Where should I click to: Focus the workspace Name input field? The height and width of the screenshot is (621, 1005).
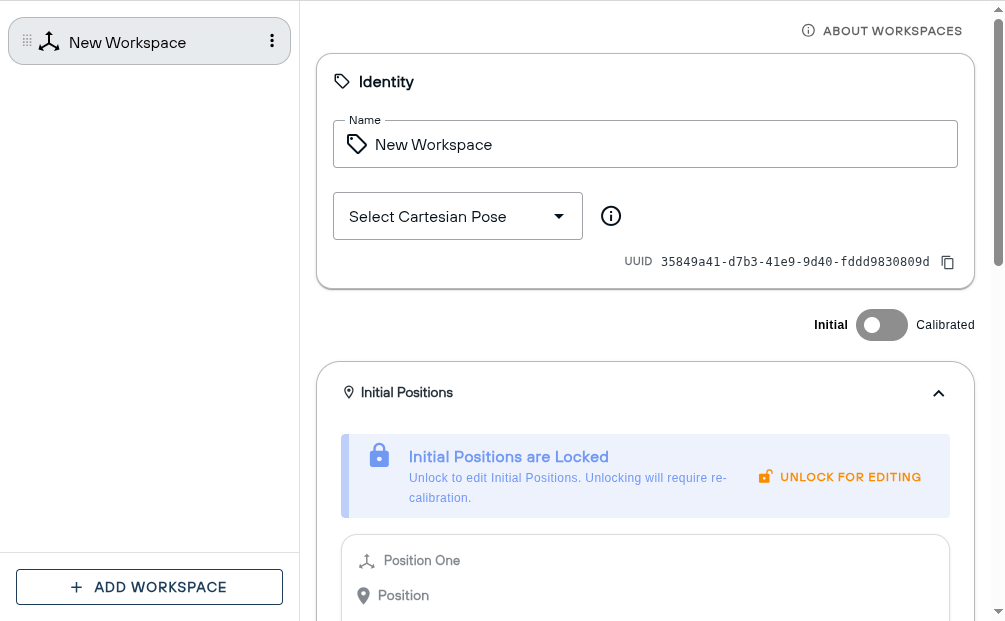point(645,144)
